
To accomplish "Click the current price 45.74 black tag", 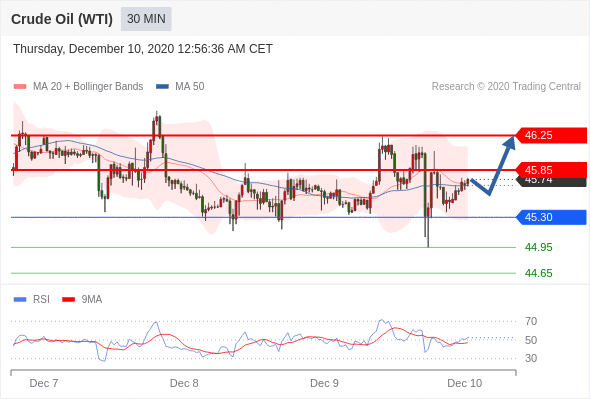I will [551, 181].
